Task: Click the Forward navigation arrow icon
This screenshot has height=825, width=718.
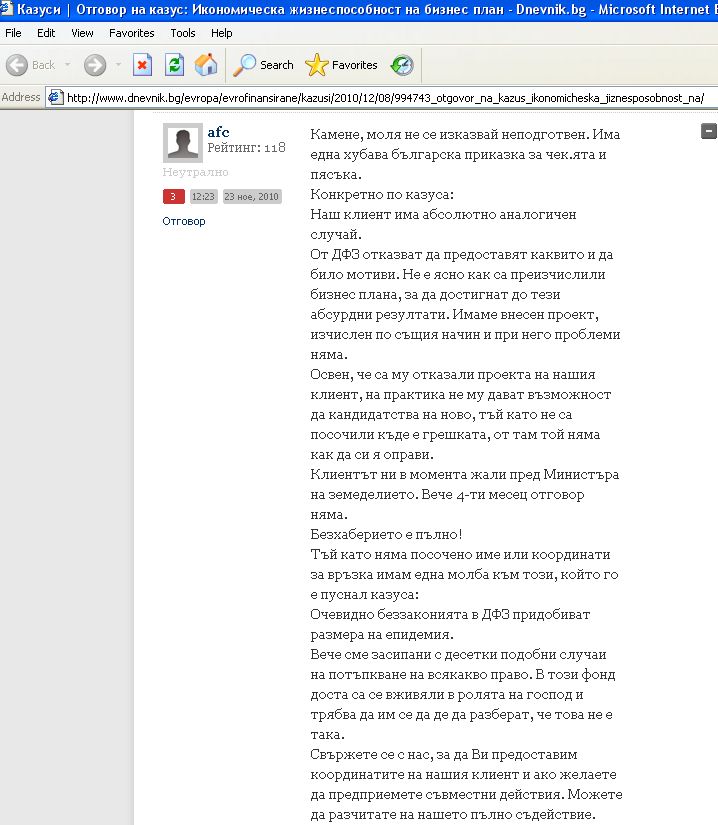Action: tap(95, 65)
